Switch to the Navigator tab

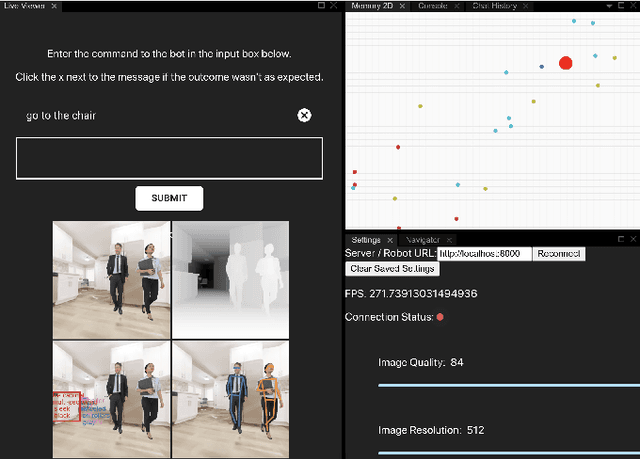pyautogui.click(x=420, y=240)
